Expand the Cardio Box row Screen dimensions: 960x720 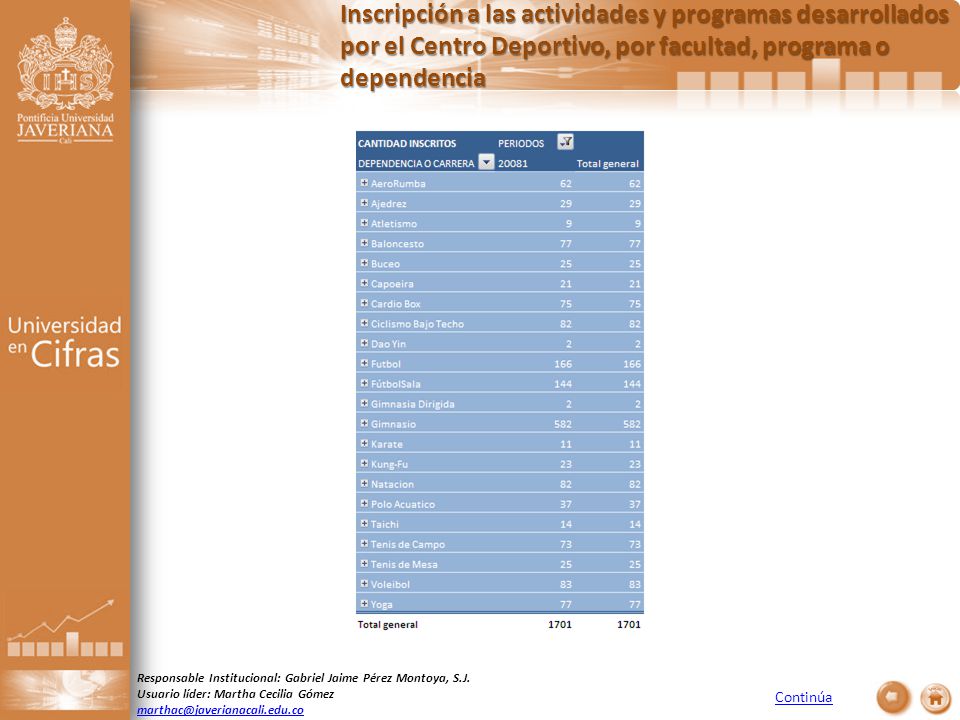[x=364, y=303]
